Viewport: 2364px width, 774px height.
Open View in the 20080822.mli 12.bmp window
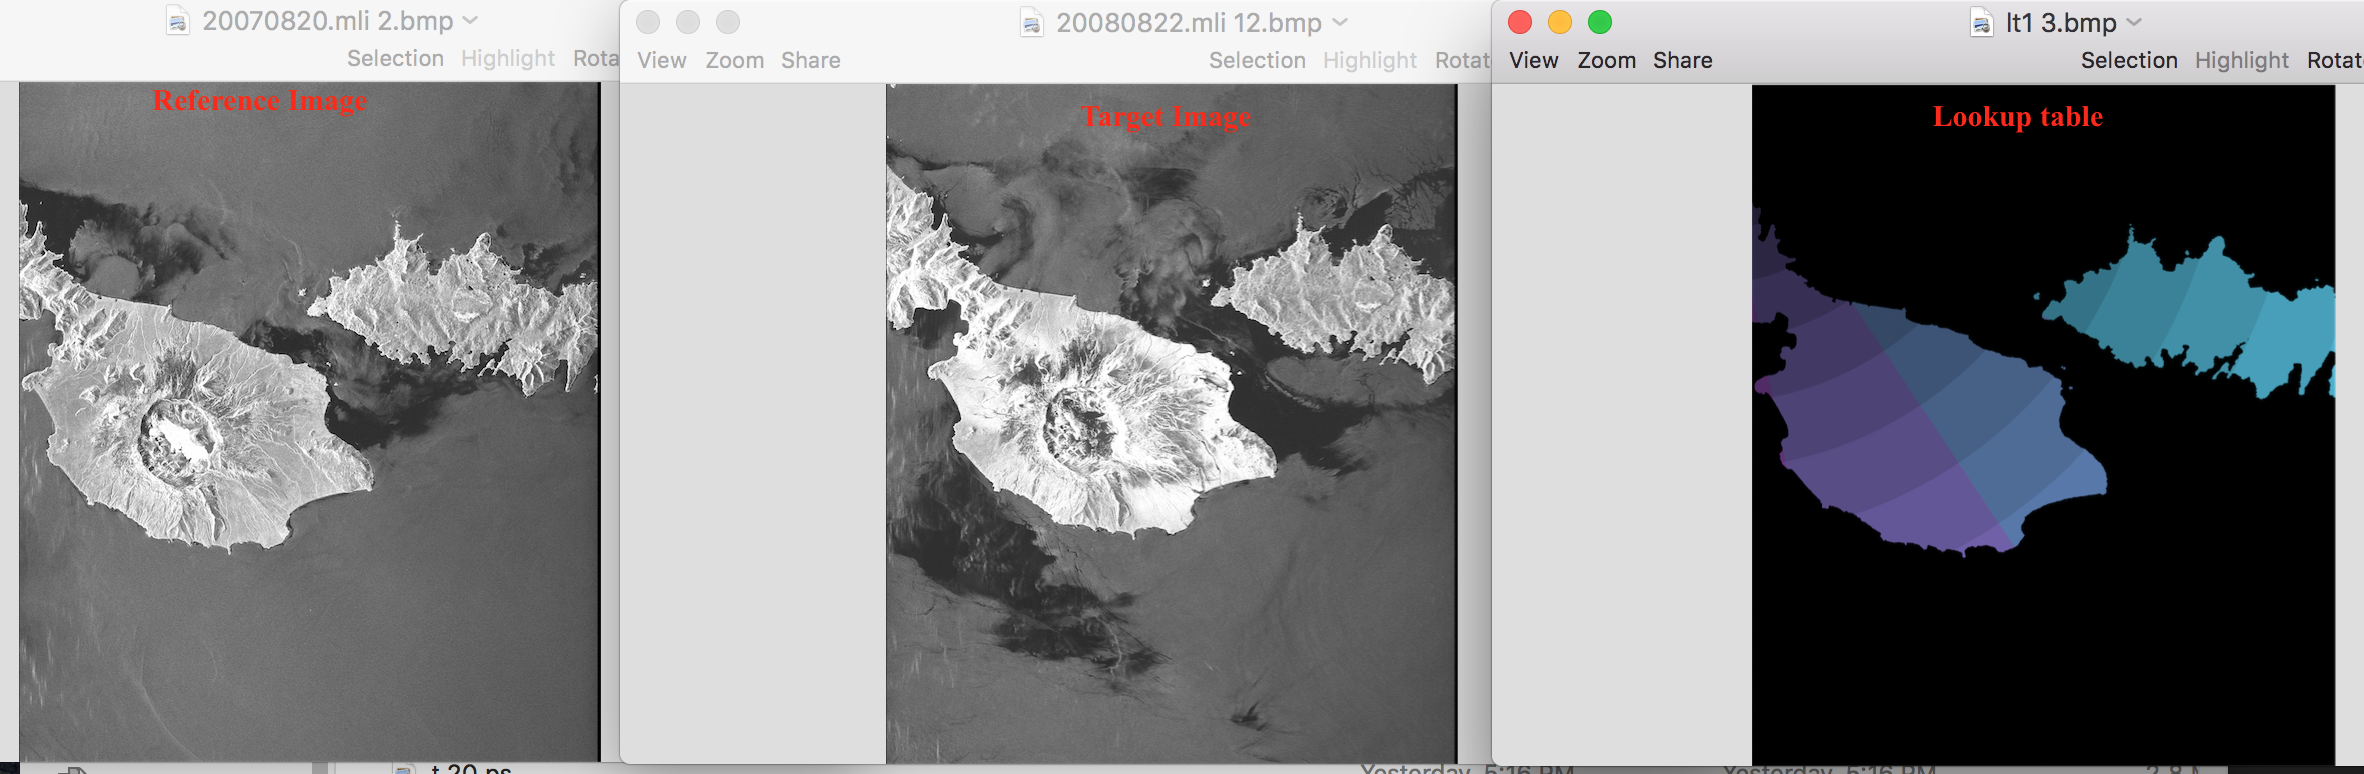click(x=662, y=60)
